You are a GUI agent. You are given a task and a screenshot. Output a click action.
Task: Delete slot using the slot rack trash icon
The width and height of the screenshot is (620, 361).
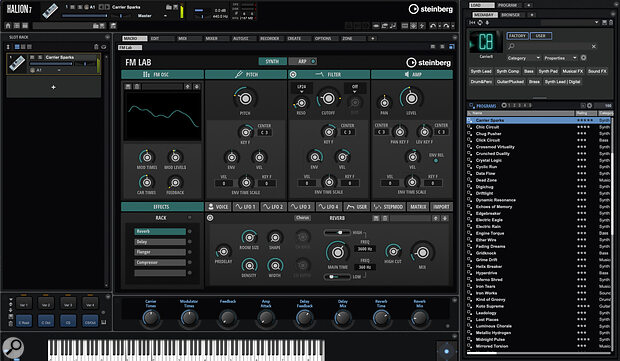pyautogui.click(x=96, y=47)
